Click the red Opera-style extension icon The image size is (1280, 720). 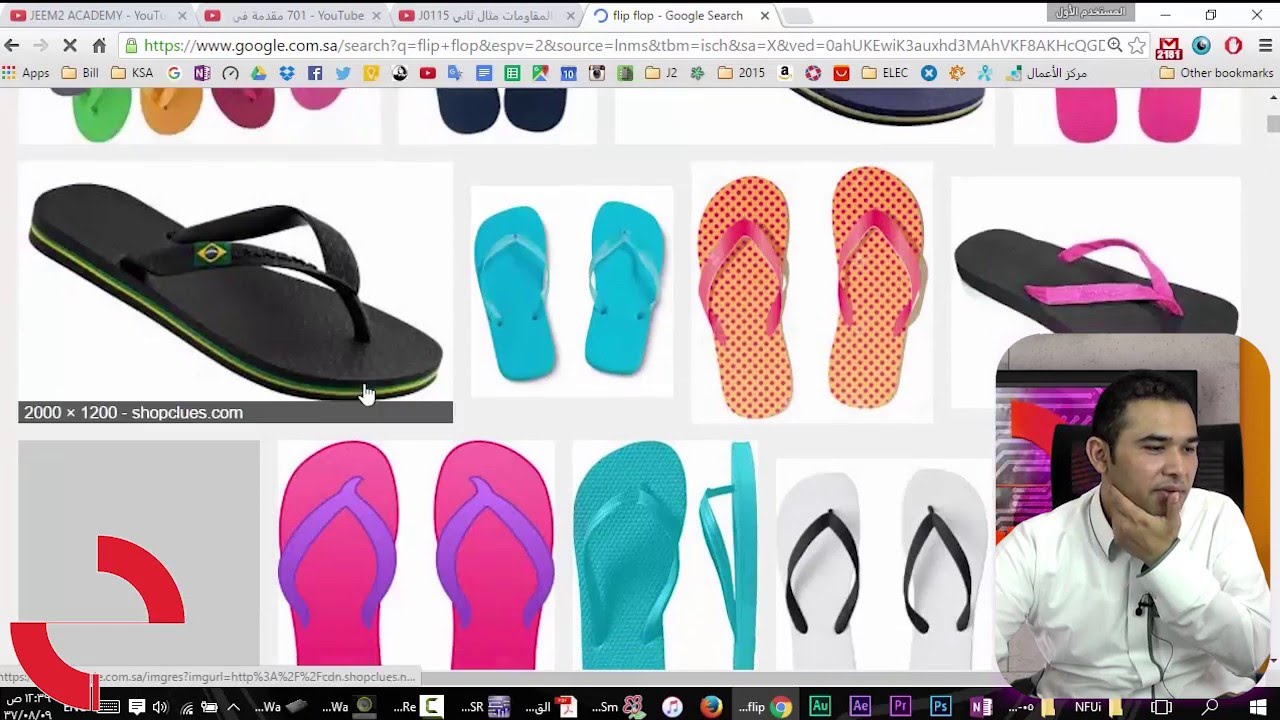[1233, 45]
